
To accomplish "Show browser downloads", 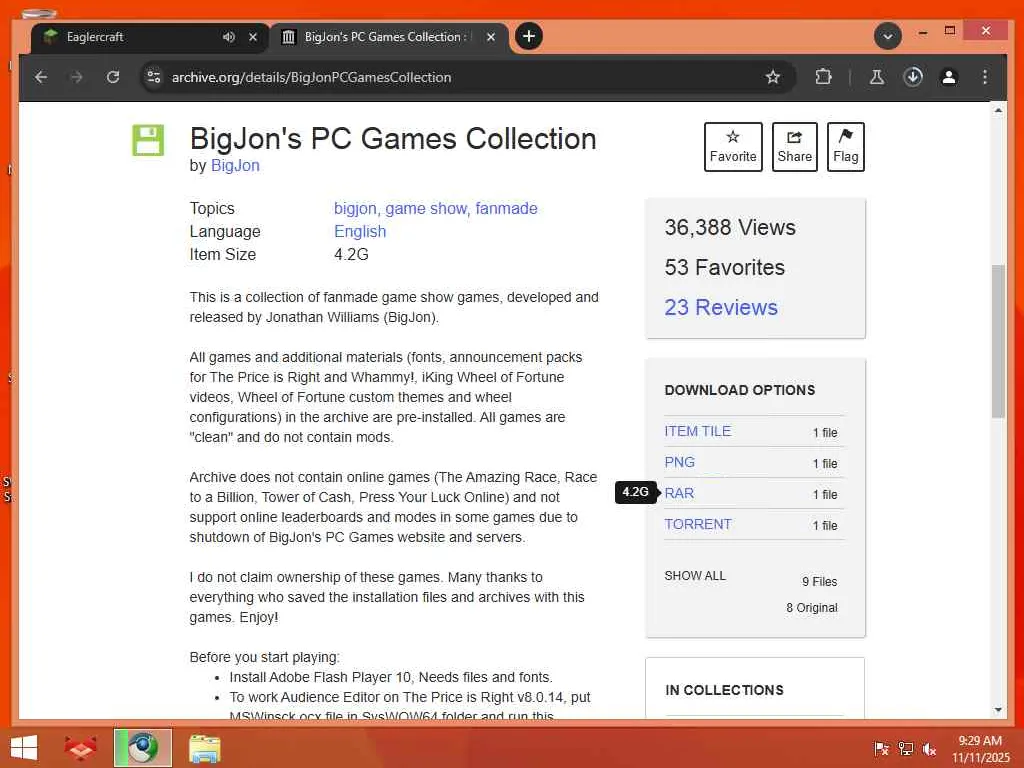I will tap(913, 77).
